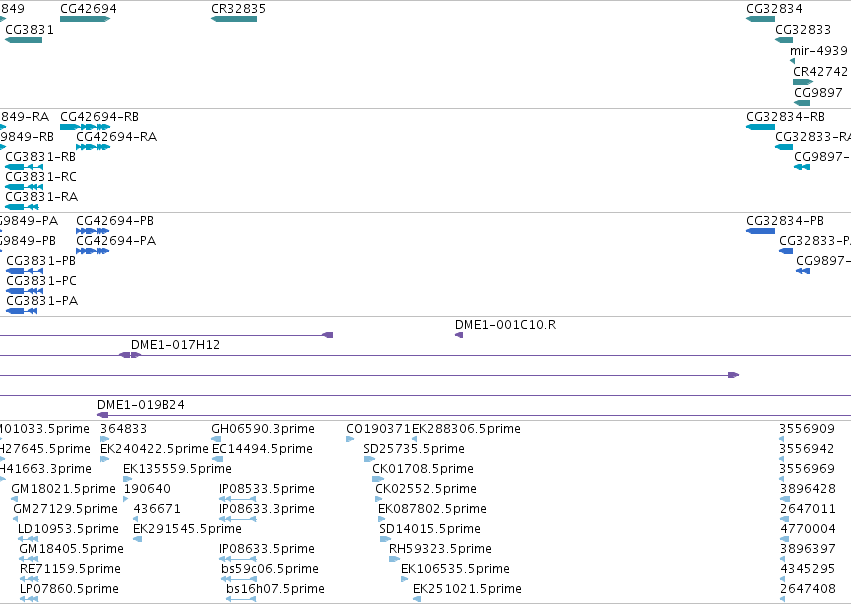The image size is (851, 604).
Task: Select the DME1-017H12 BAC label
Action: (175, 345)
